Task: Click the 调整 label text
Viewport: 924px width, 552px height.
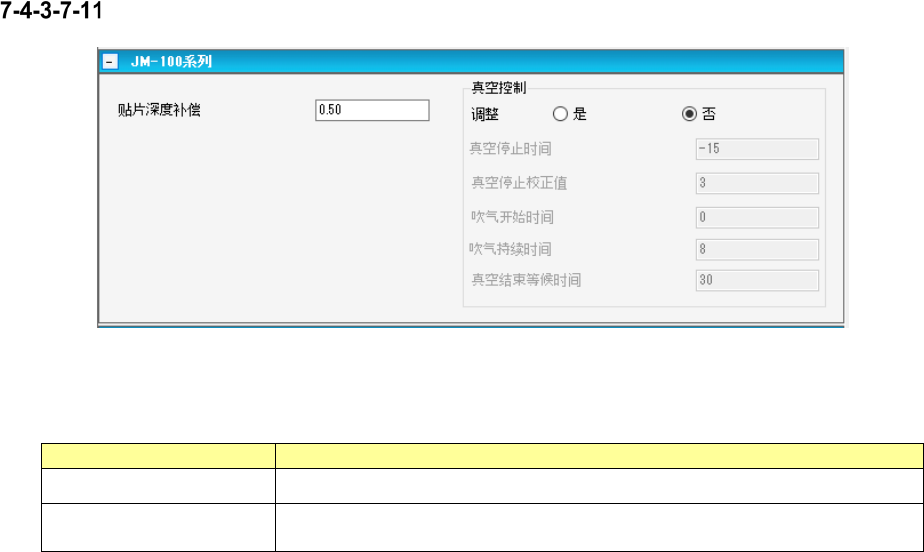Action: click(485, 114)
